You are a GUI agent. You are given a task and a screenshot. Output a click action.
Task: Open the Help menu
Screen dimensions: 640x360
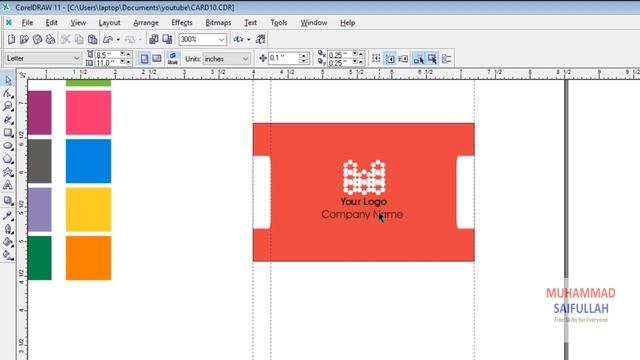[347, 23]
